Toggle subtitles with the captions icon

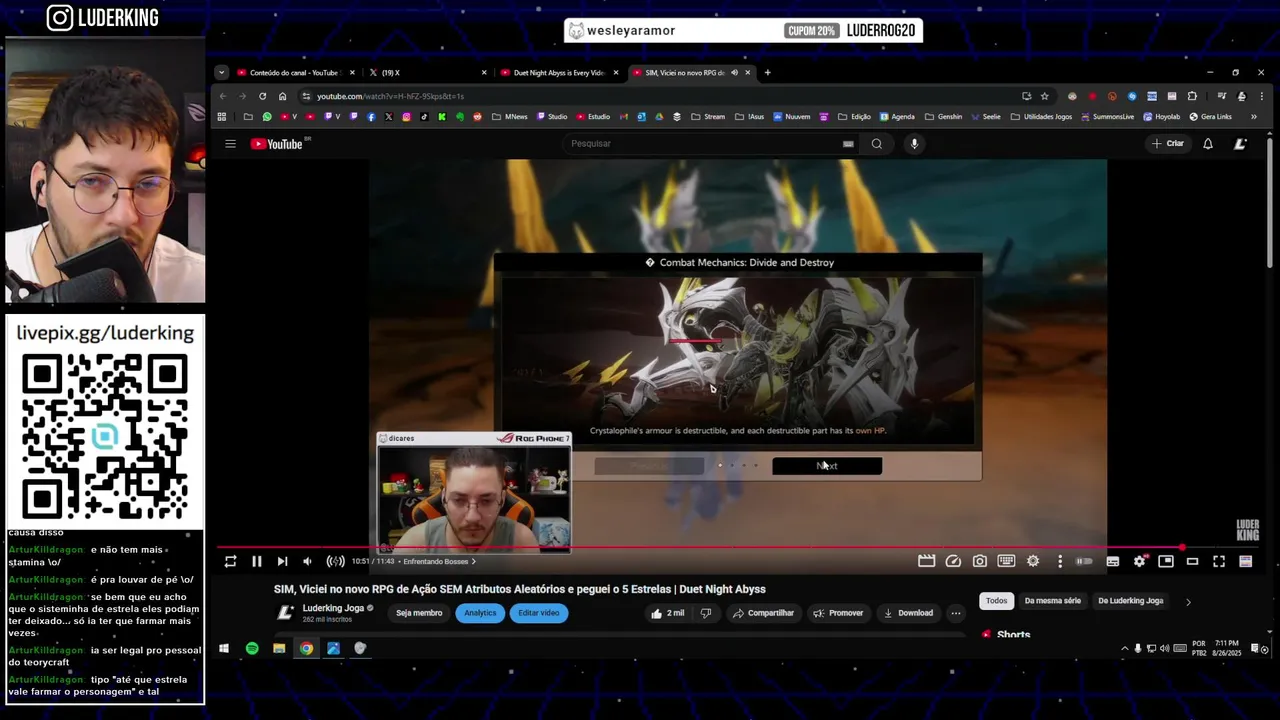1112,562
